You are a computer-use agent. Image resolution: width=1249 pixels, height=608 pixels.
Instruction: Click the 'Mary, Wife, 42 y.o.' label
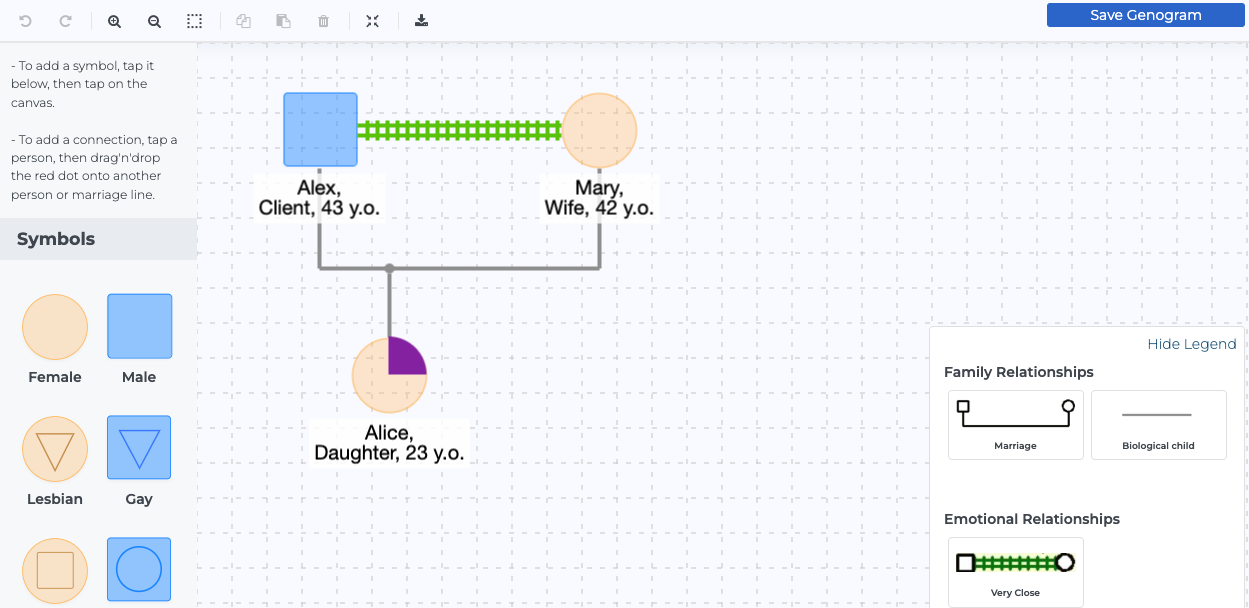599,198
